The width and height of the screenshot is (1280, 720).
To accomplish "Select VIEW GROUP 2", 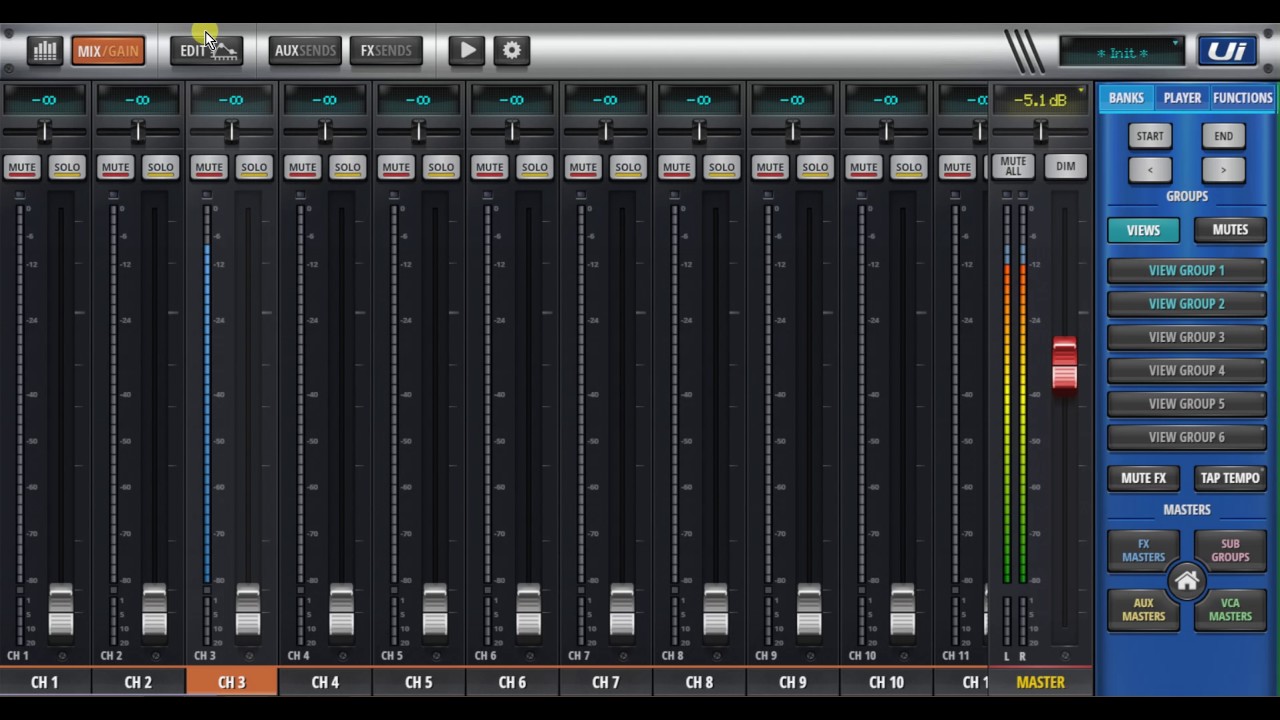I will [x=1187, y=304].
